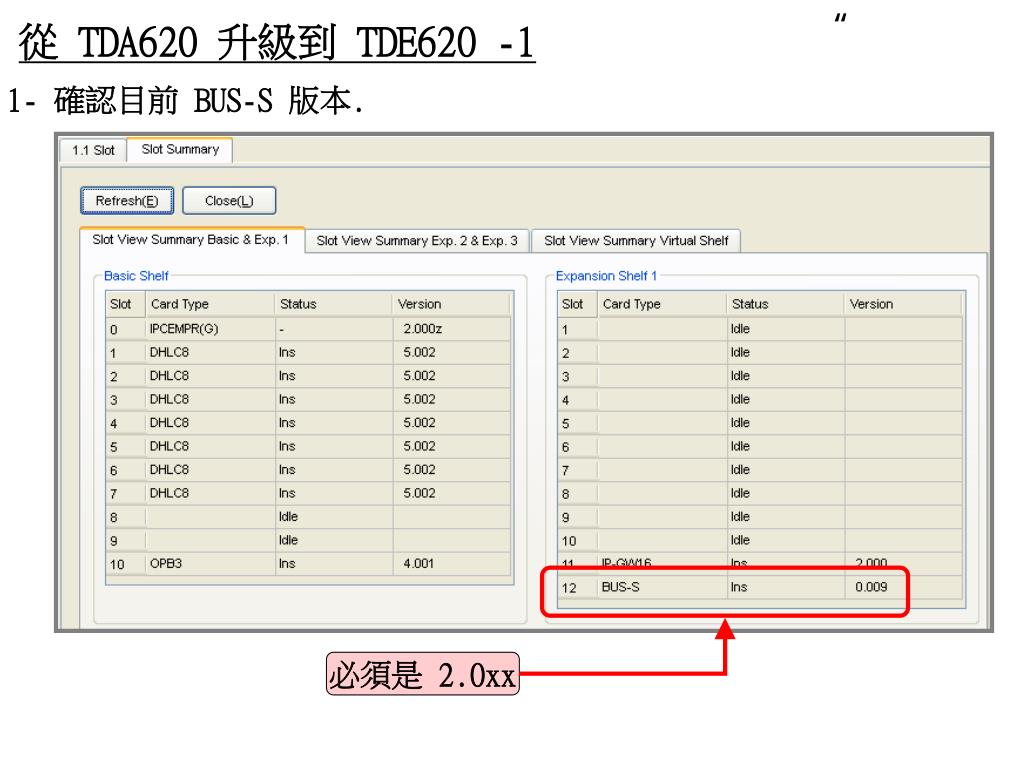Click Expansion Shelf 1 Version column header
1024x768 pixels.
pyautogui.click(x=871, y=304)
